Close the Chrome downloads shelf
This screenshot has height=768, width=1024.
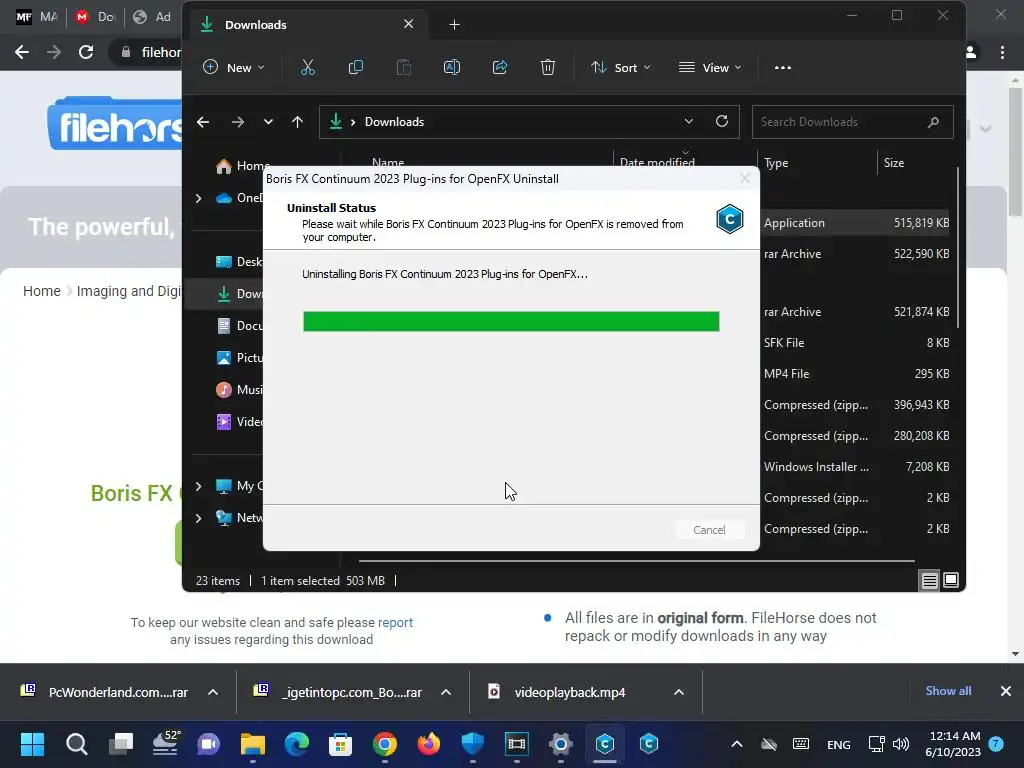(1006, 691)
